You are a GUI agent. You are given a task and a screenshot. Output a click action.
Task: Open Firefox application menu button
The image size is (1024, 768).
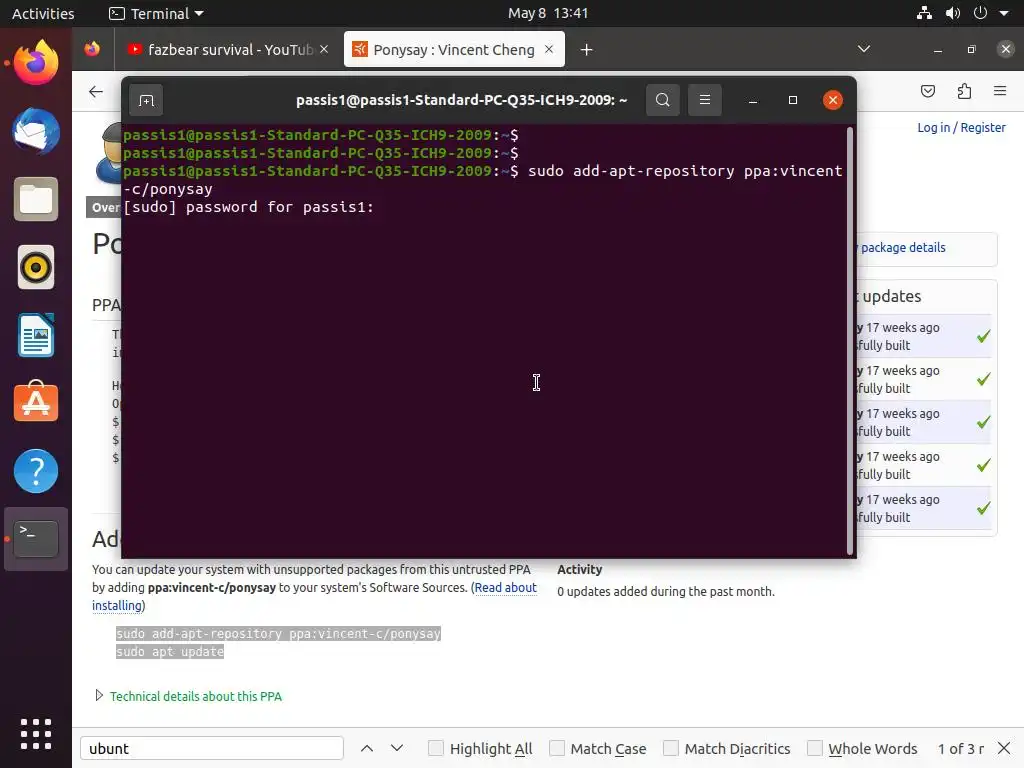pyautogui.click(x=1000, y=91)
